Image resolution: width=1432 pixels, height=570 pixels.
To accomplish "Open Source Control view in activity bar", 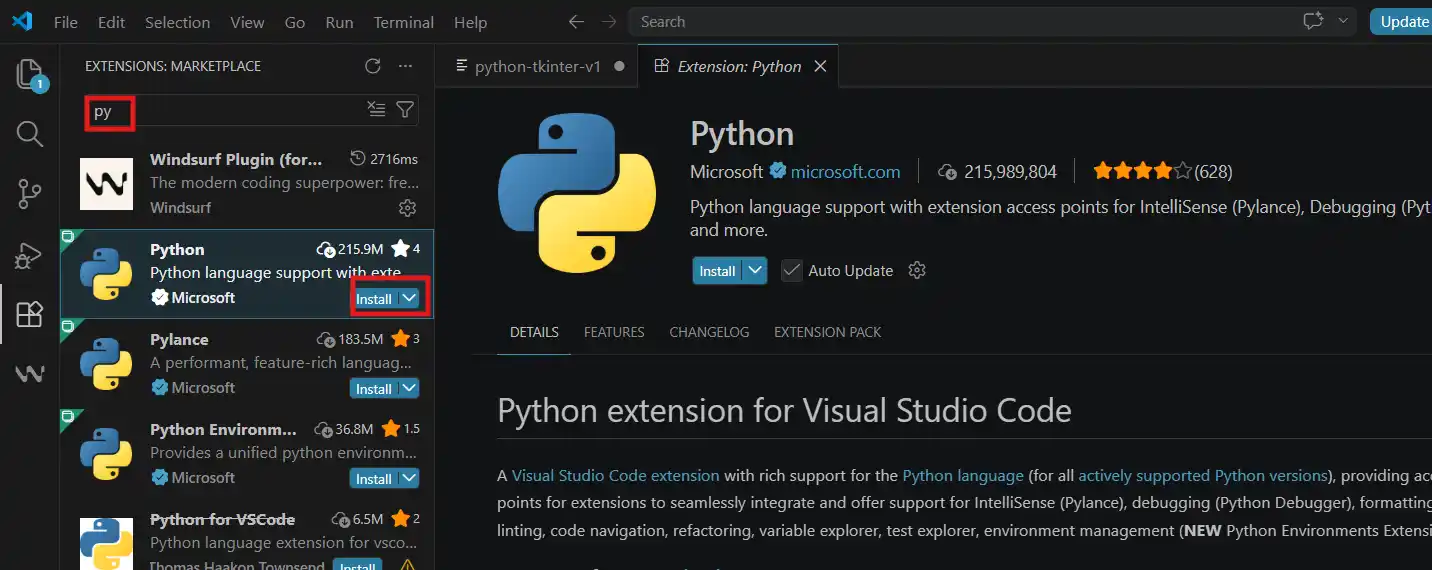I will tap(30, 194).
